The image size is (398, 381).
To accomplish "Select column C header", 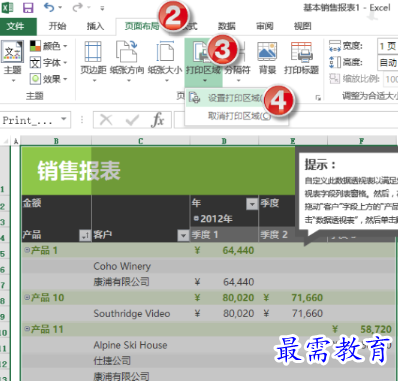I will click(141, 141).
